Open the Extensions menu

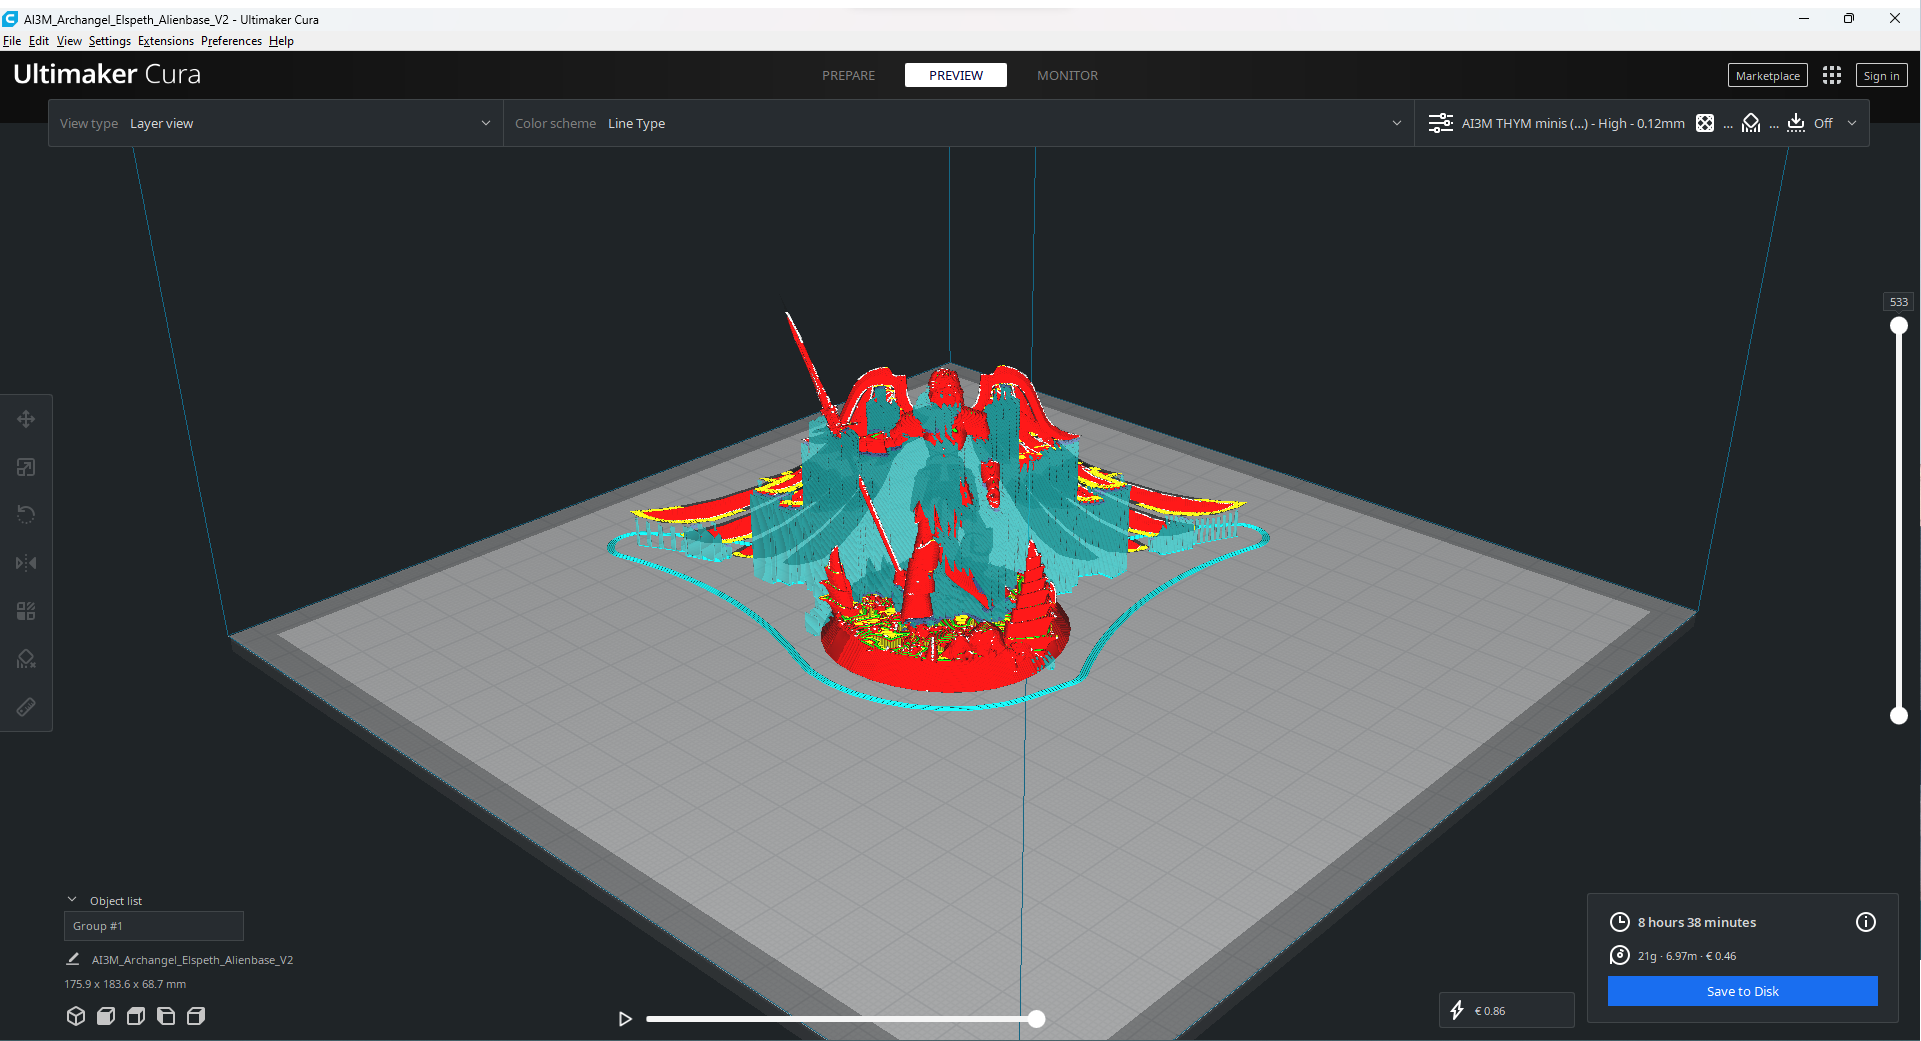(x=166, y=41)
